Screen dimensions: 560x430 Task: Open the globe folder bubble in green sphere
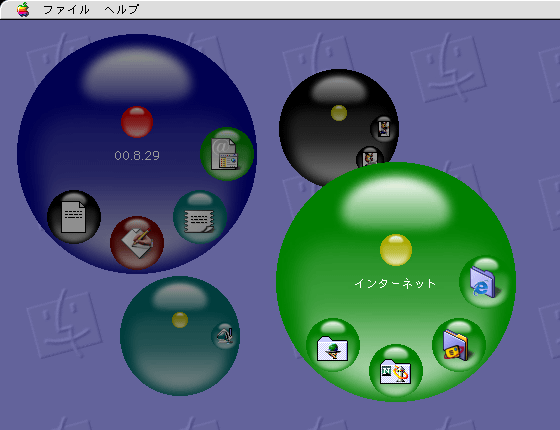(x=333, y=345)
